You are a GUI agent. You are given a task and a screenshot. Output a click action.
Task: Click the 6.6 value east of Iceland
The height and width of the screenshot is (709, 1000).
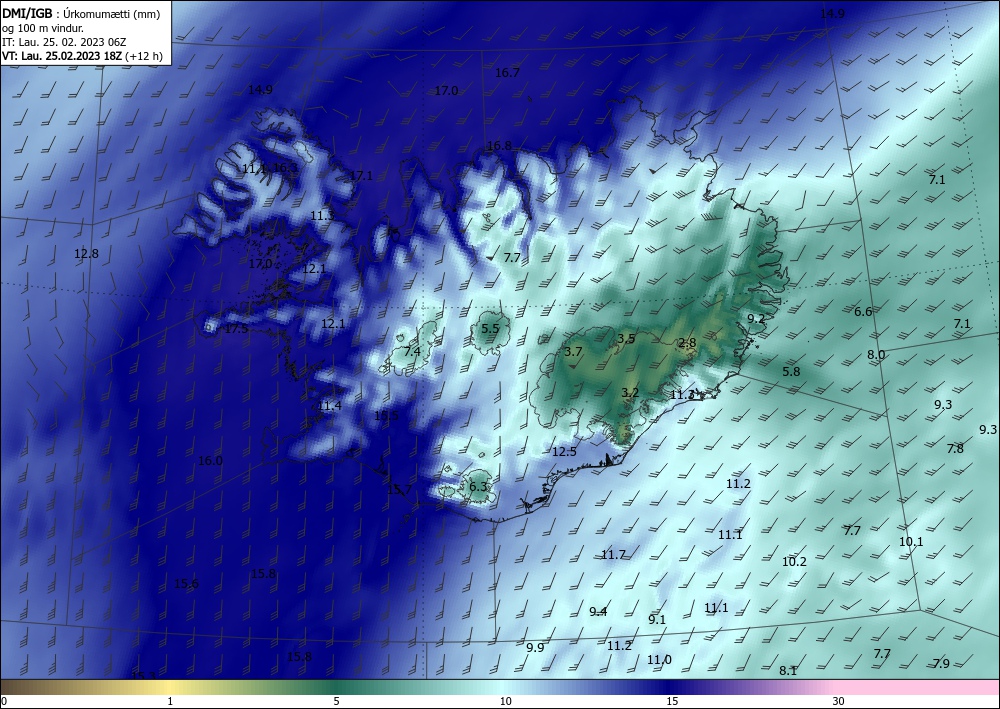tap(863, 311)
